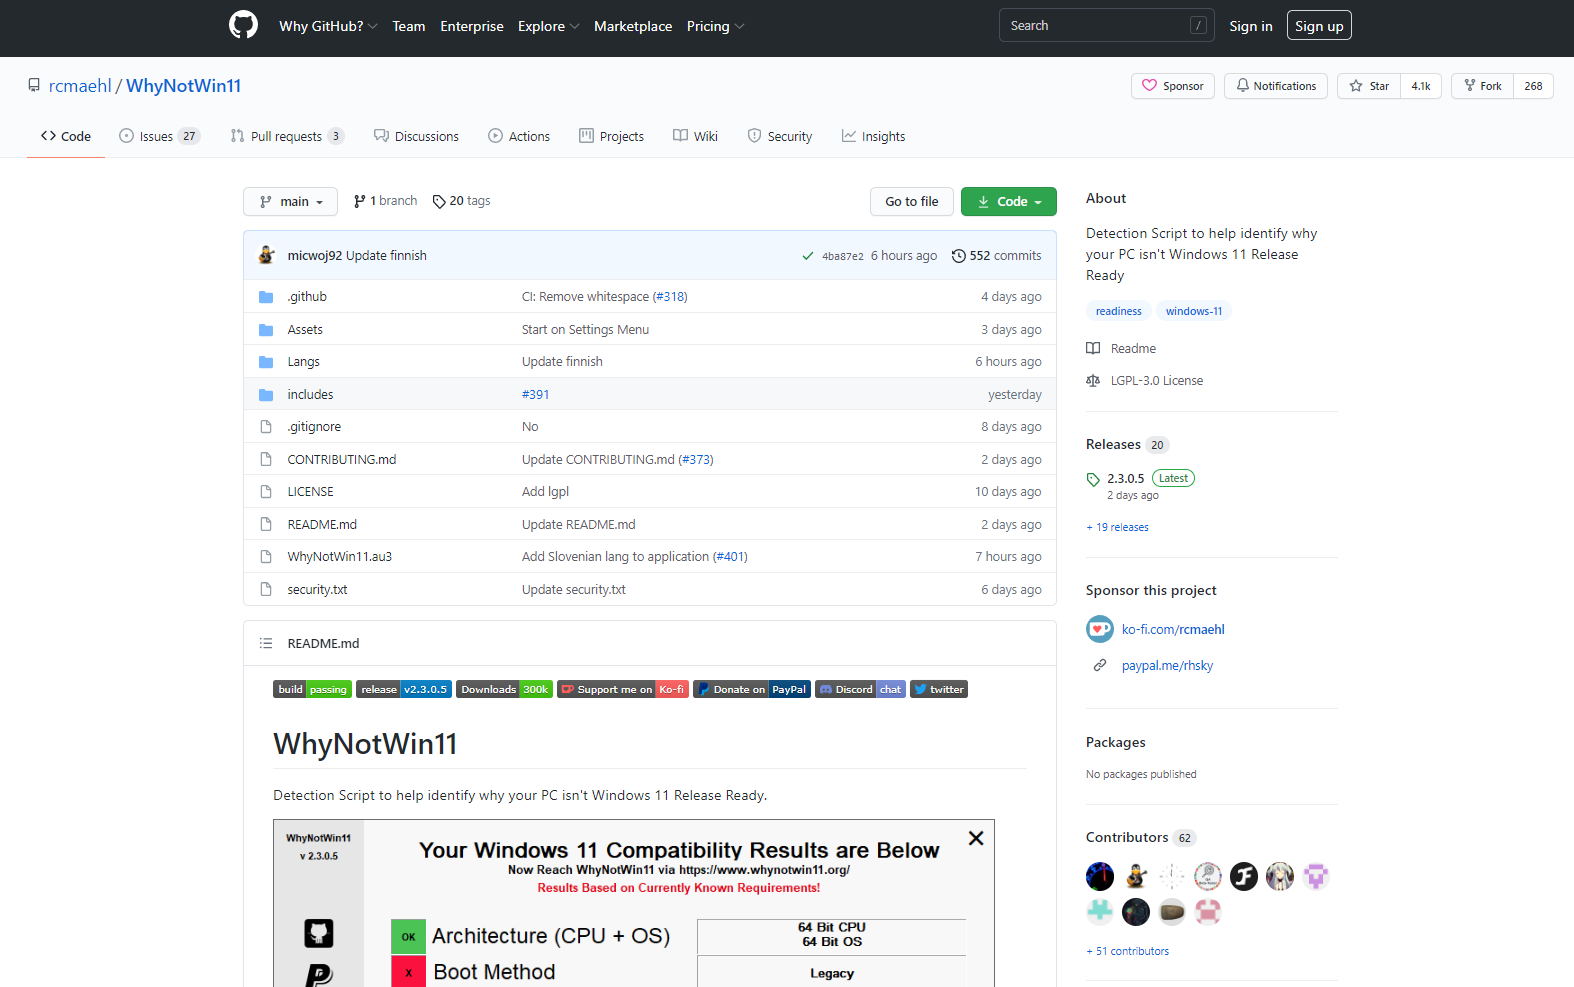Expand the Pricing menu
Screen dimensions: 1574x987
pos(715,26)
